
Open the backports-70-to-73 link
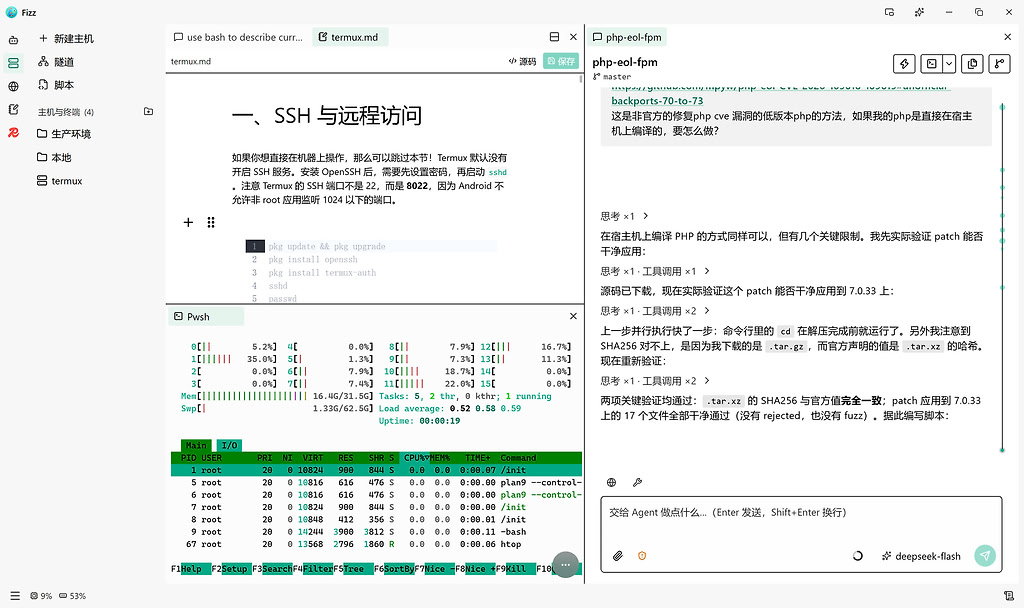(657, 101)
